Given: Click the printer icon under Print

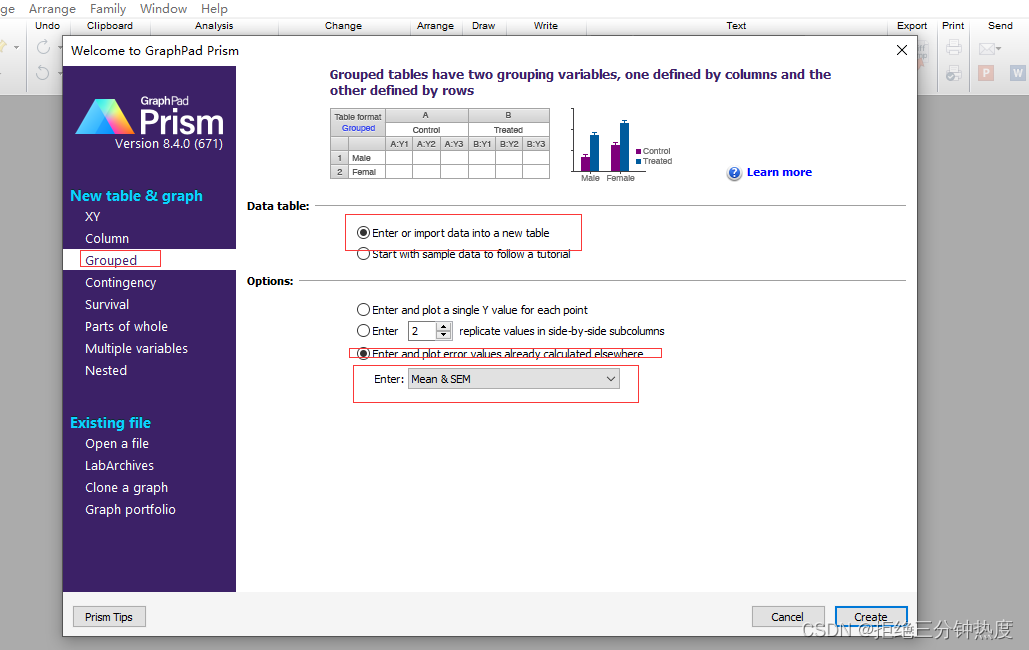Looking at the screenshot, I should click(x=954, y=48).
